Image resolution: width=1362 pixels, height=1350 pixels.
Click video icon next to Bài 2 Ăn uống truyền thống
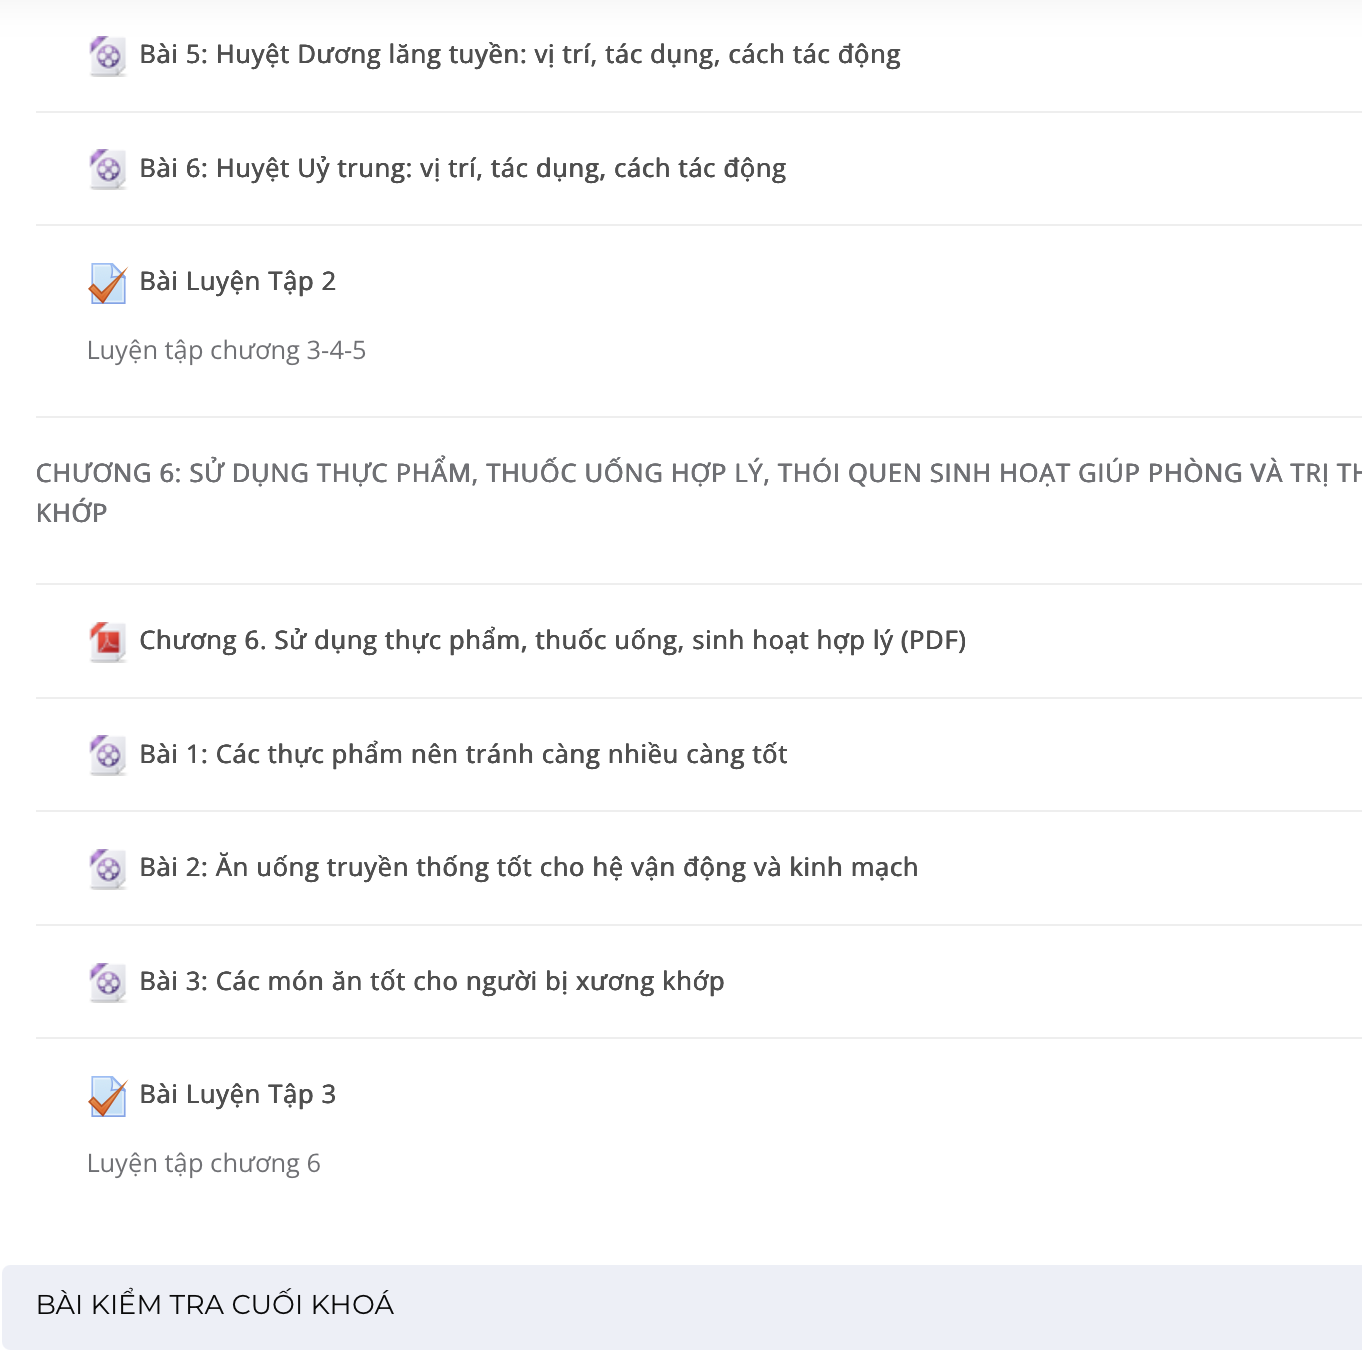tap(107, 869)
